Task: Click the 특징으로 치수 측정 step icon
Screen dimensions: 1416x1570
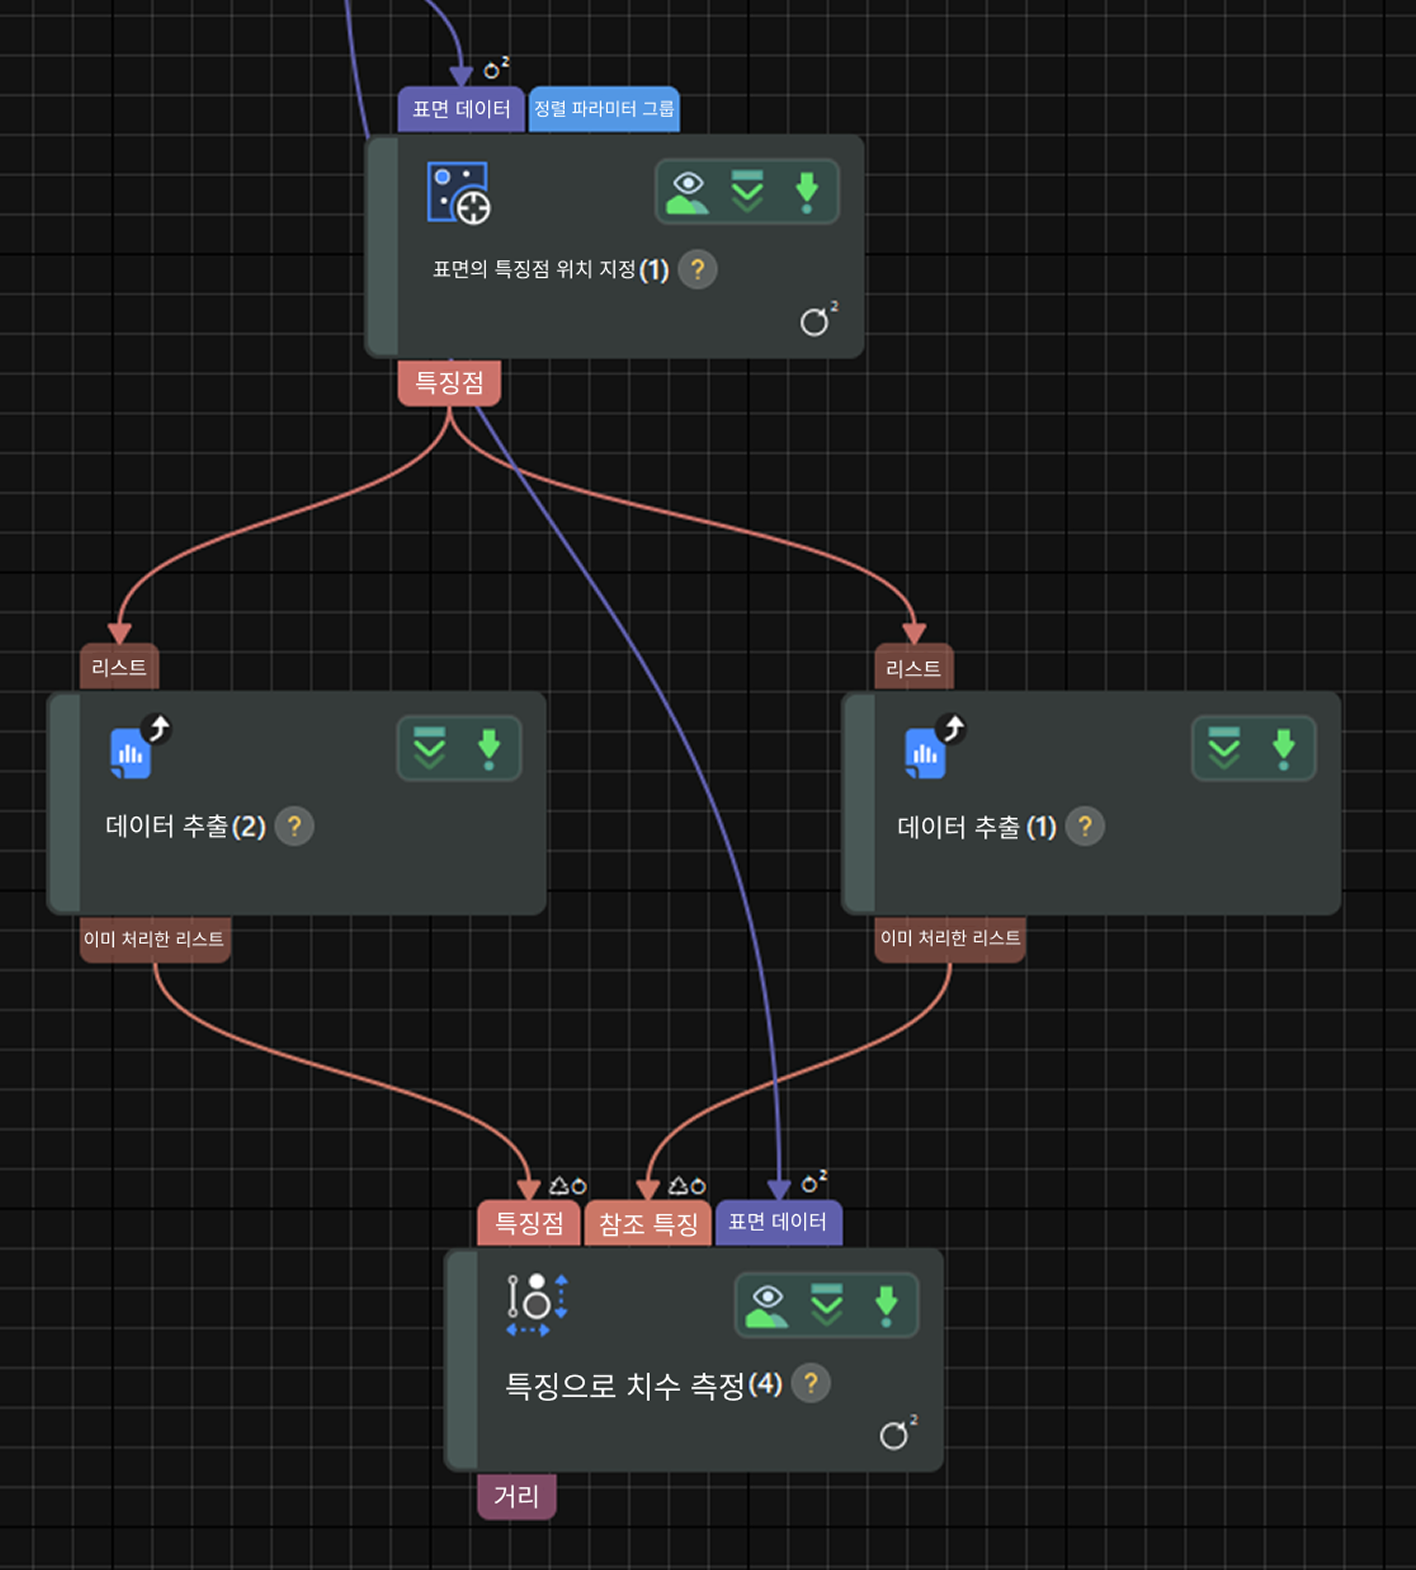Action: click(x=537, y=1305)
